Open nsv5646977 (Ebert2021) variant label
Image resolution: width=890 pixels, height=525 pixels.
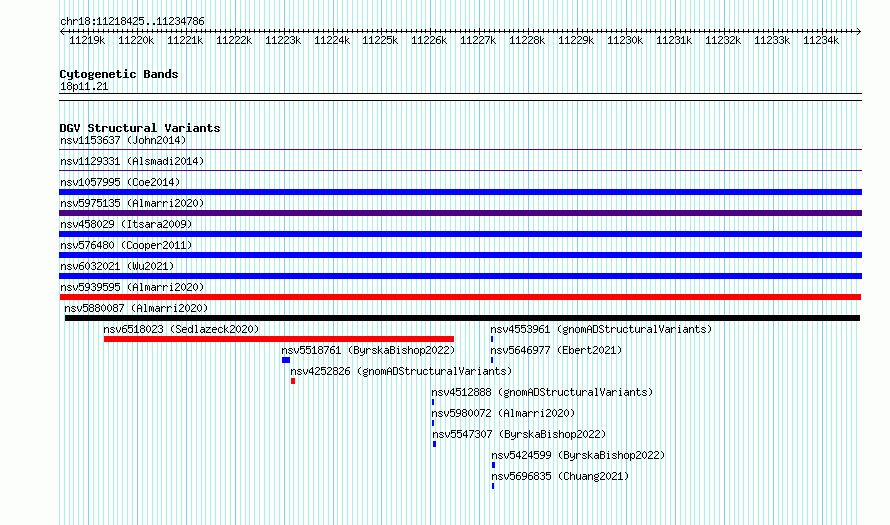[x=556, y=350]
